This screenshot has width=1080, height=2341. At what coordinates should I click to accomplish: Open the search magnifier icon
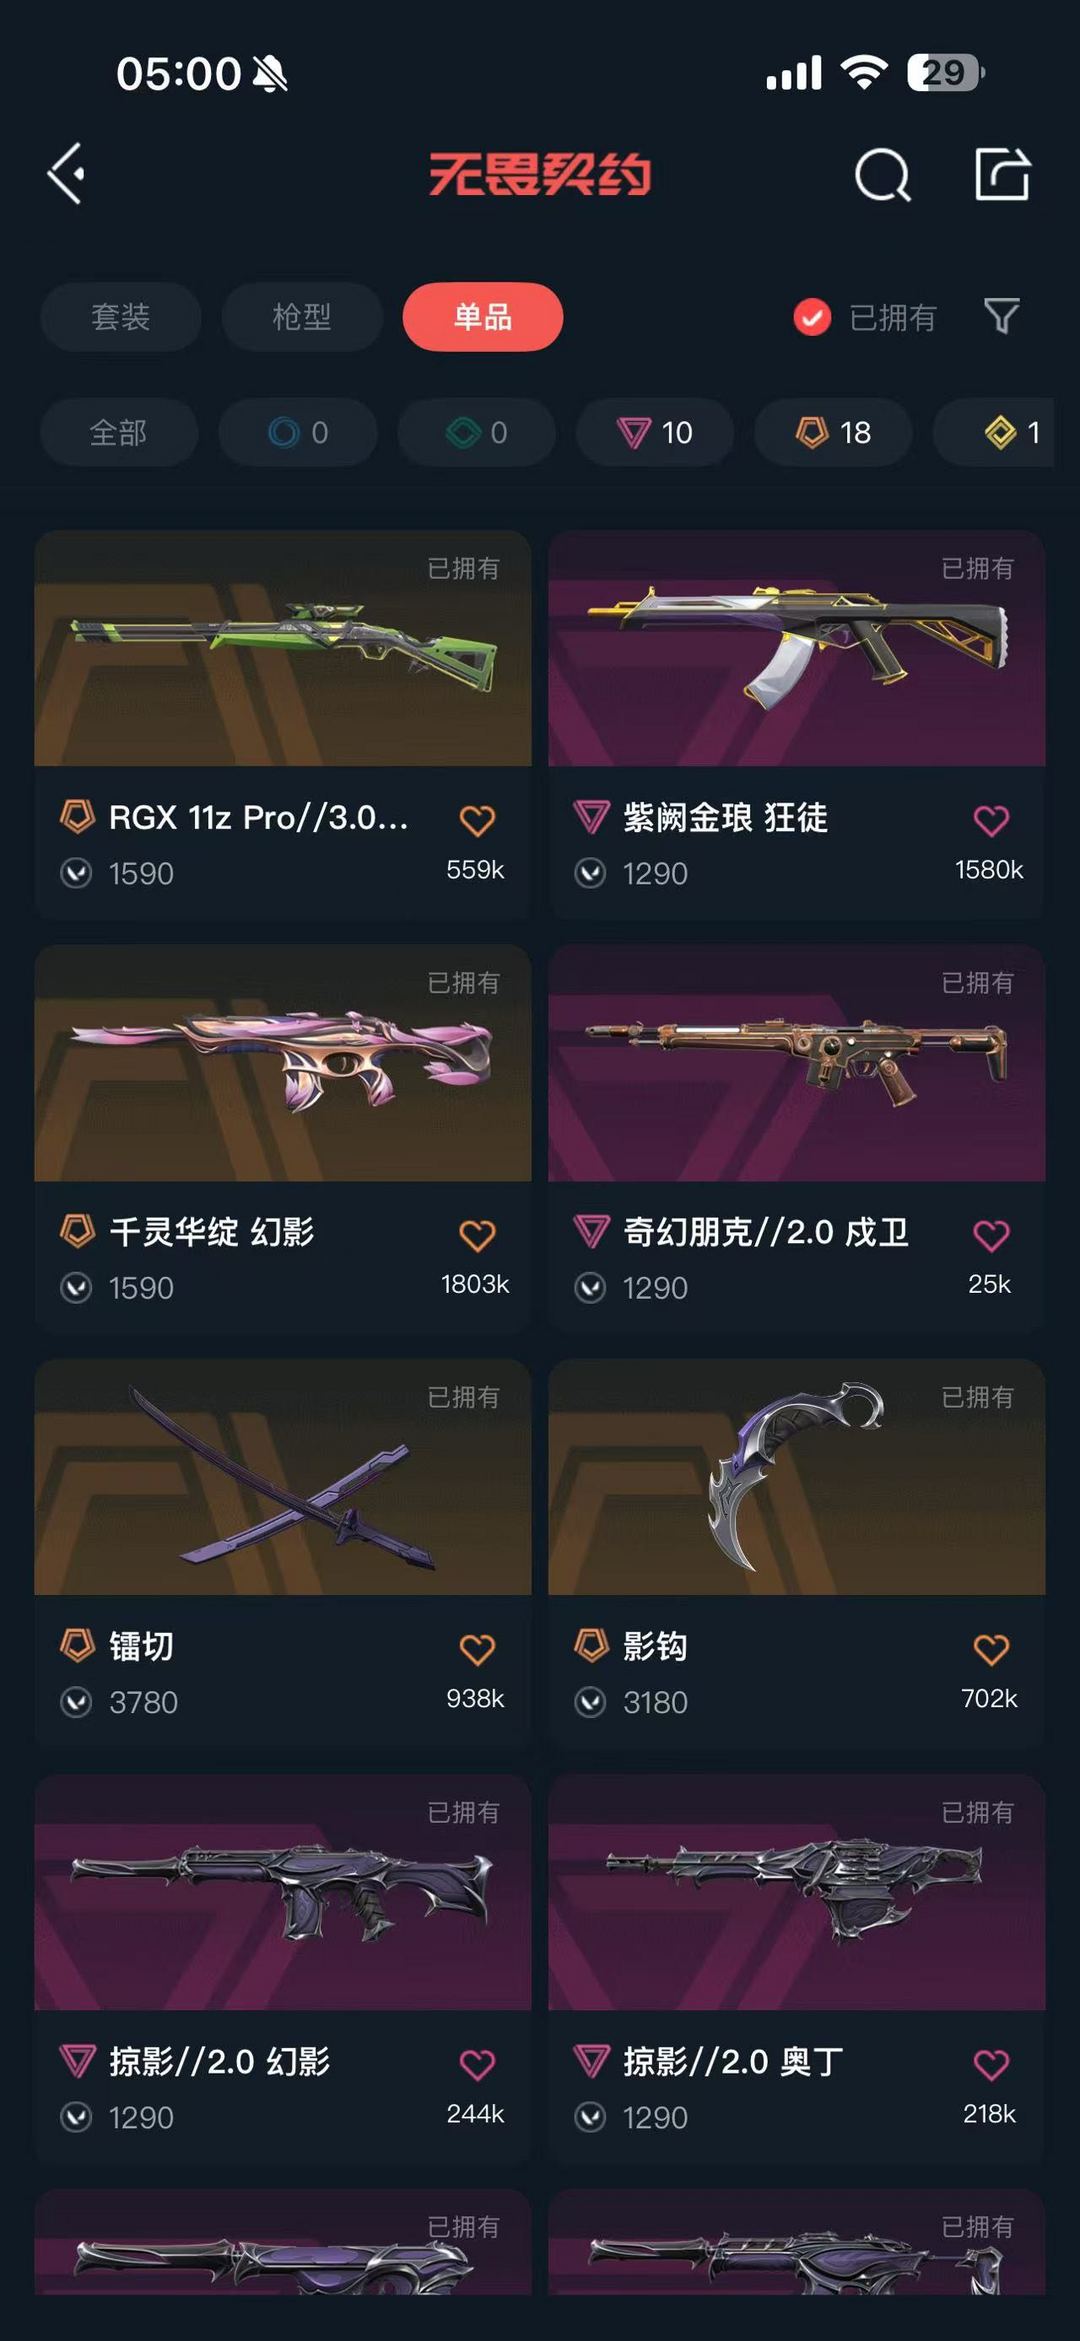click(x=883, y=175)
